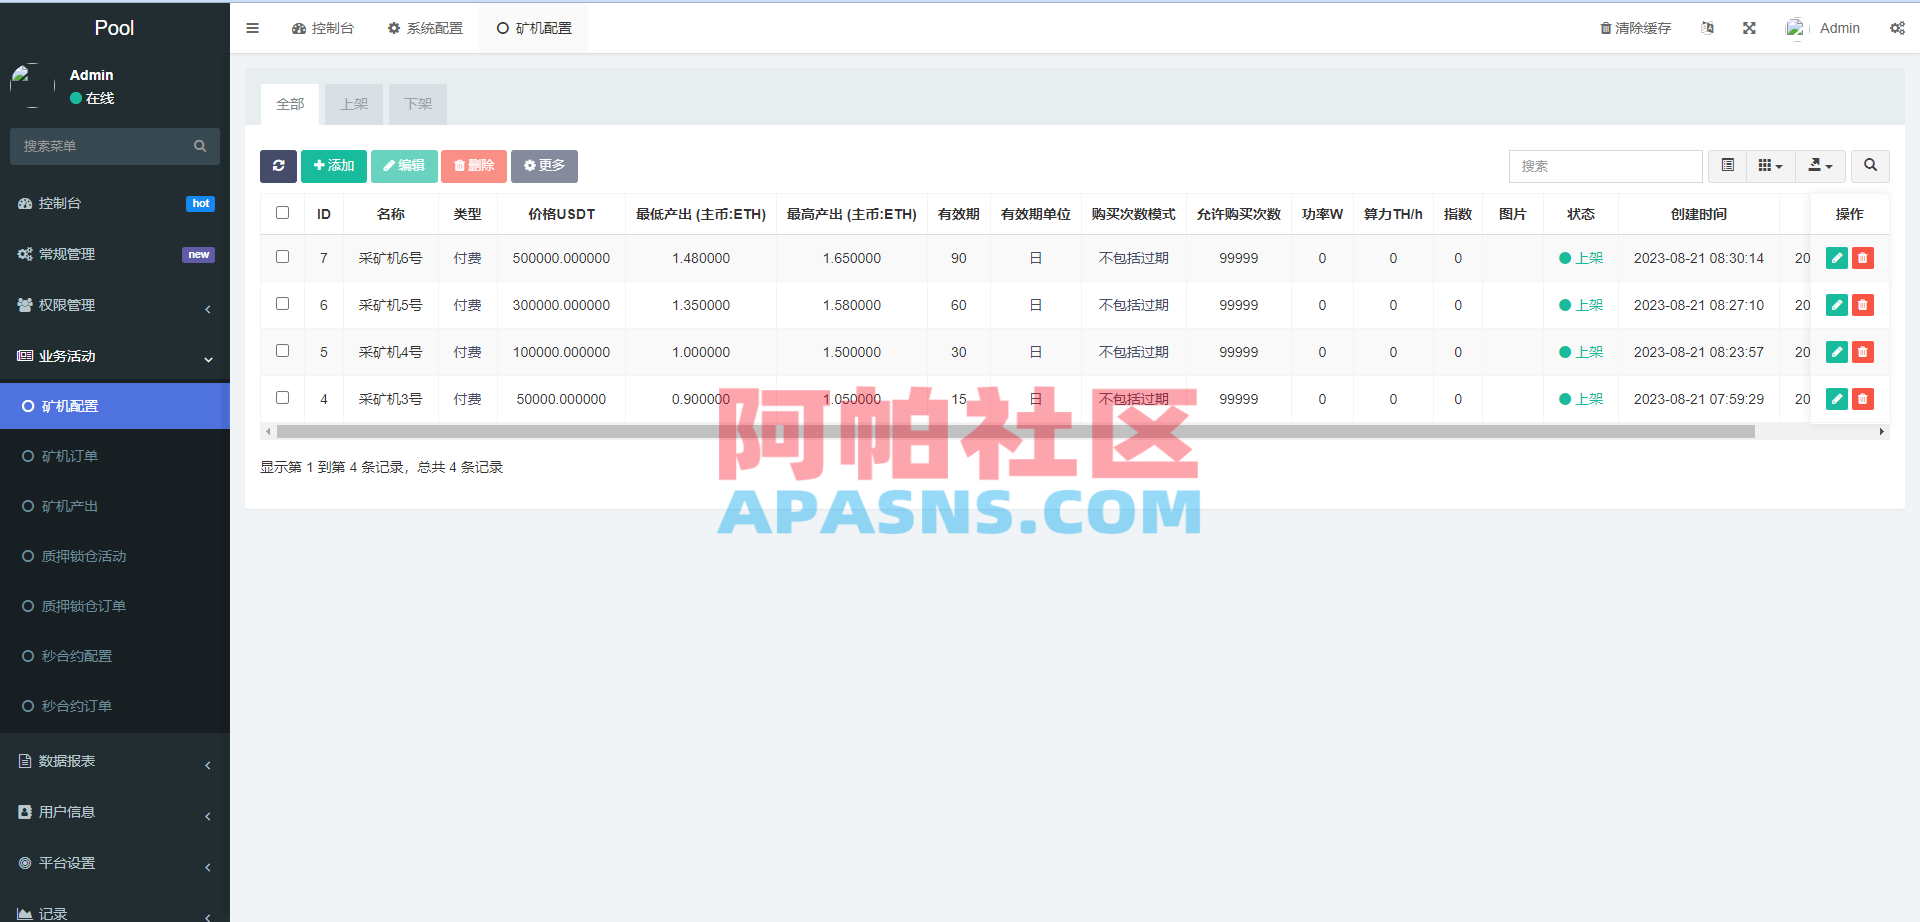
Task: Click the search magnifier icon beside the toolbar
Action: pos(1869,166)
